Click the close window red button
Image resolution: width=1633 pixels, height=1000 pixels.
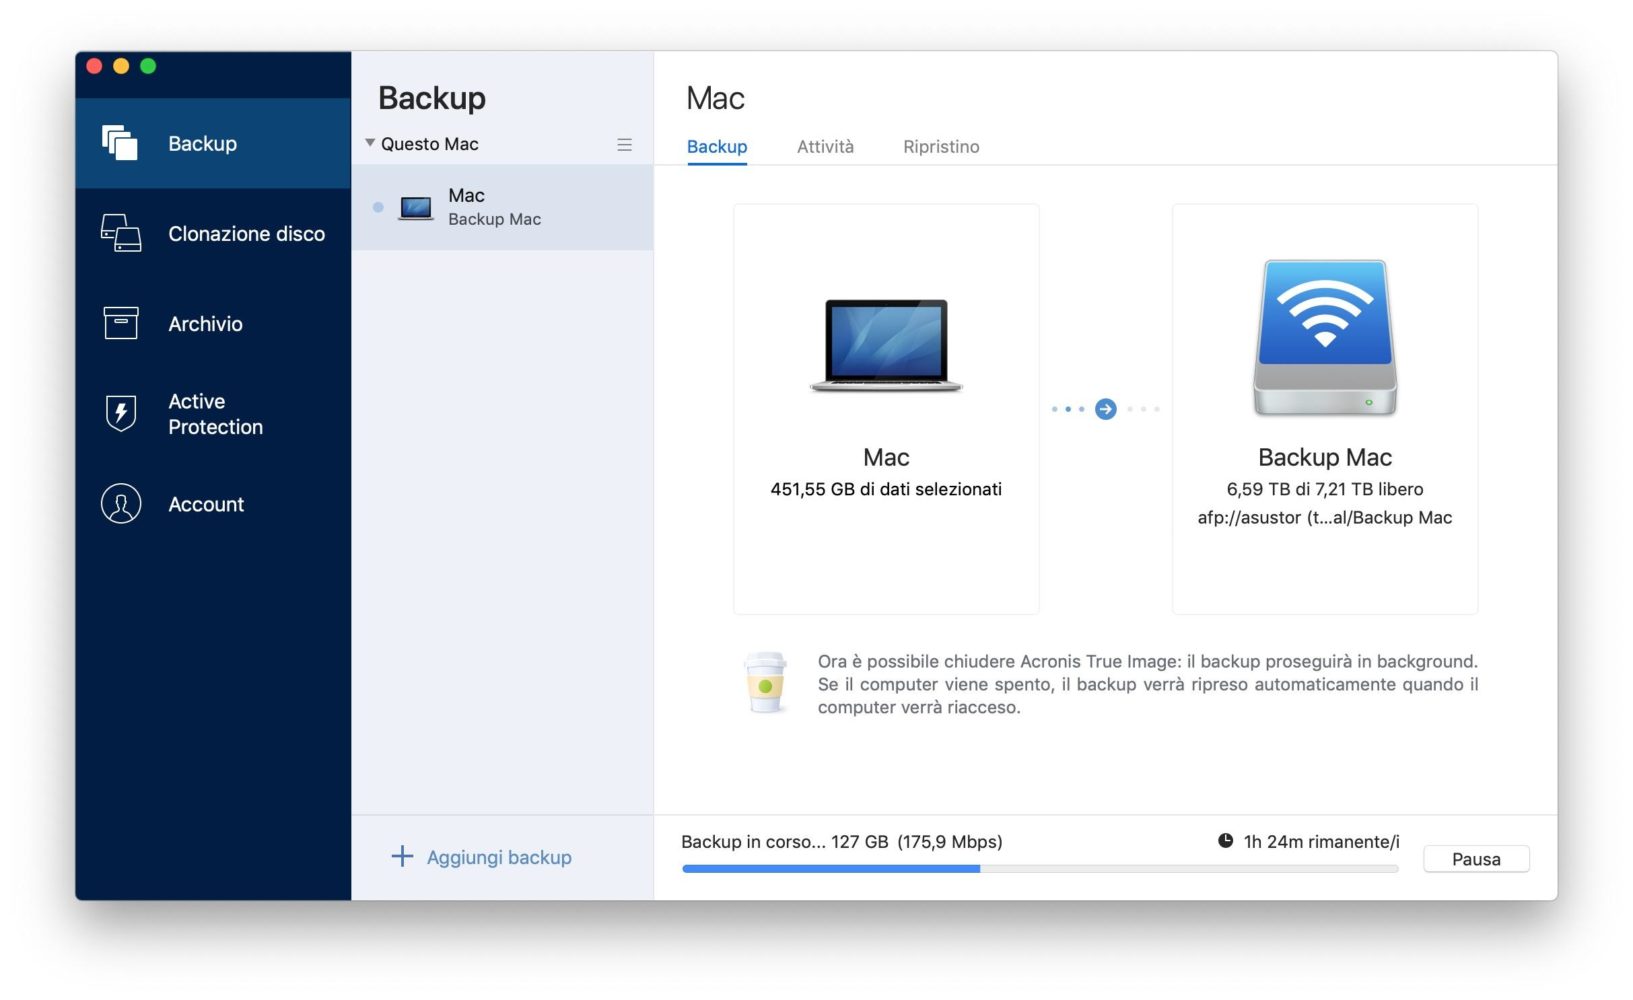95,66
